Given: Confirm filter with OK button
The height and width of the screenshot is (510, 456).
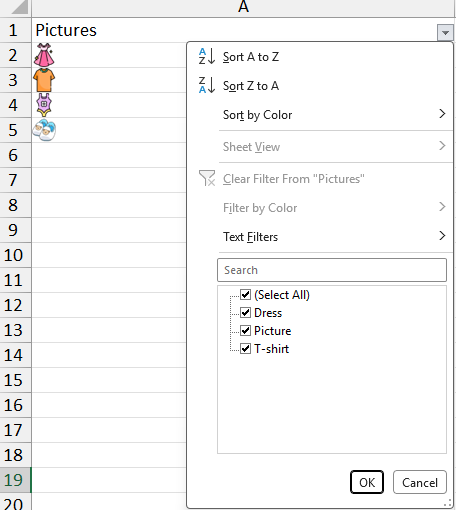Looking at the screenshot, I should click(367, 482).
